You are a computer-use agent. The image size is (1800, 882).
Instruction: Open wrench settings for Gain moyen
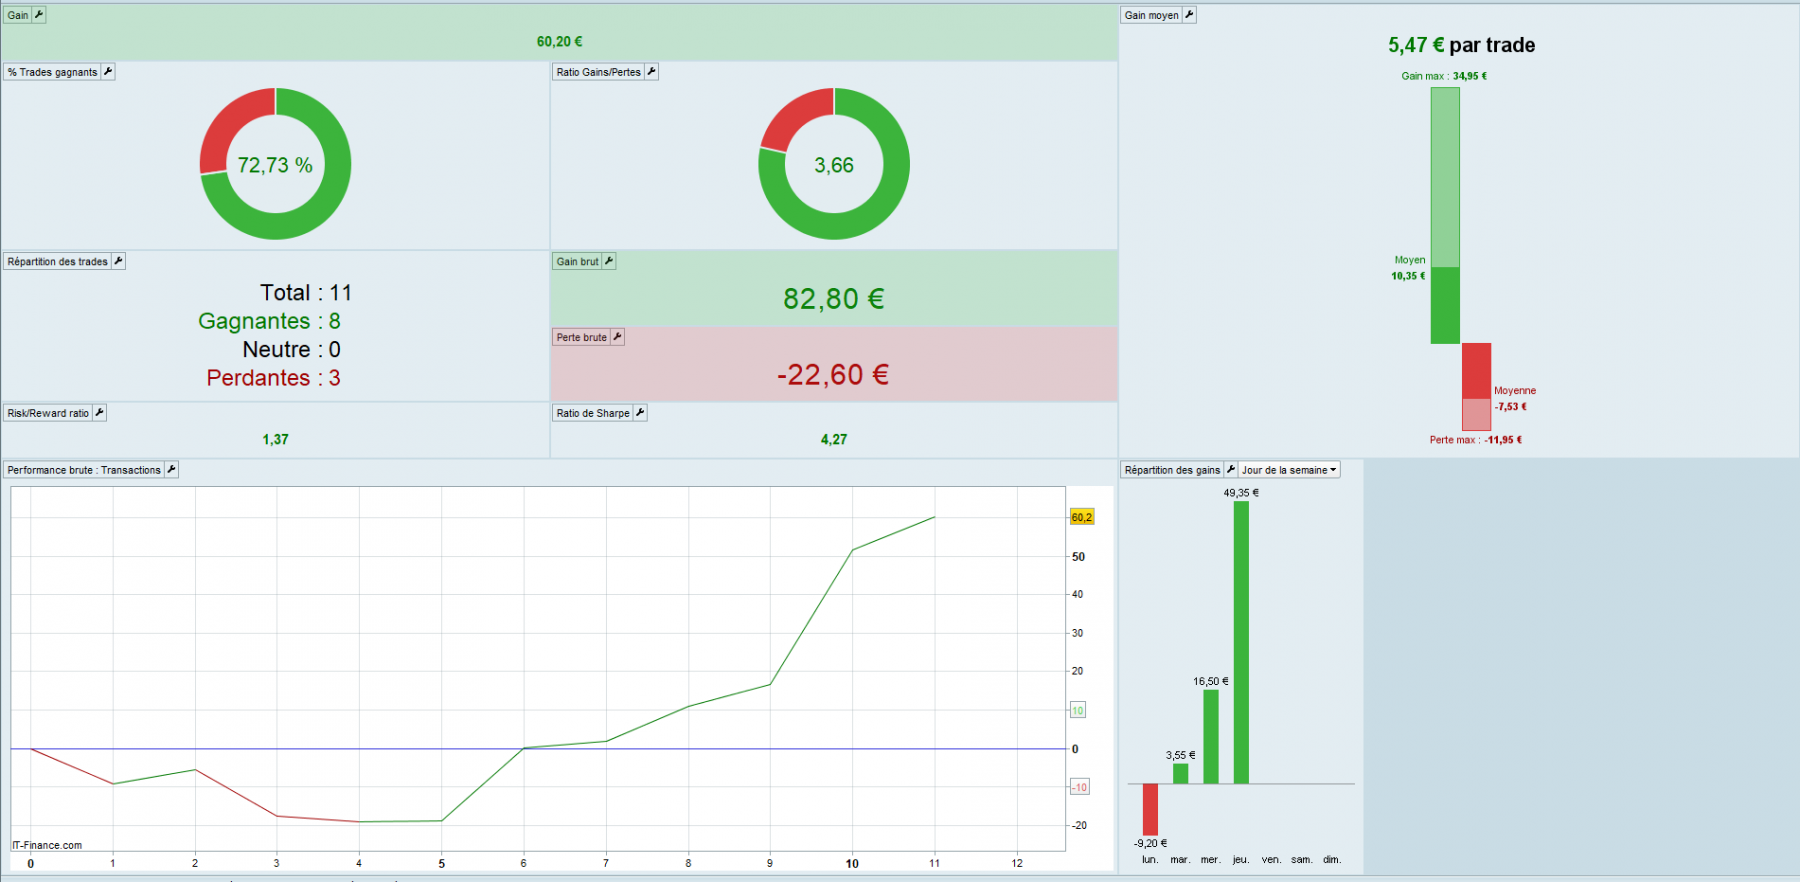(x=1189, y=15)
